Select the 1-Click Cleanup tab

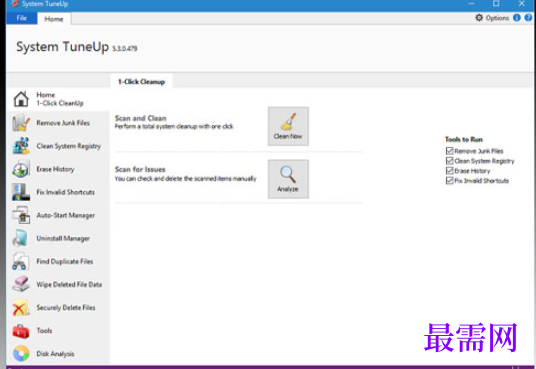142,82
